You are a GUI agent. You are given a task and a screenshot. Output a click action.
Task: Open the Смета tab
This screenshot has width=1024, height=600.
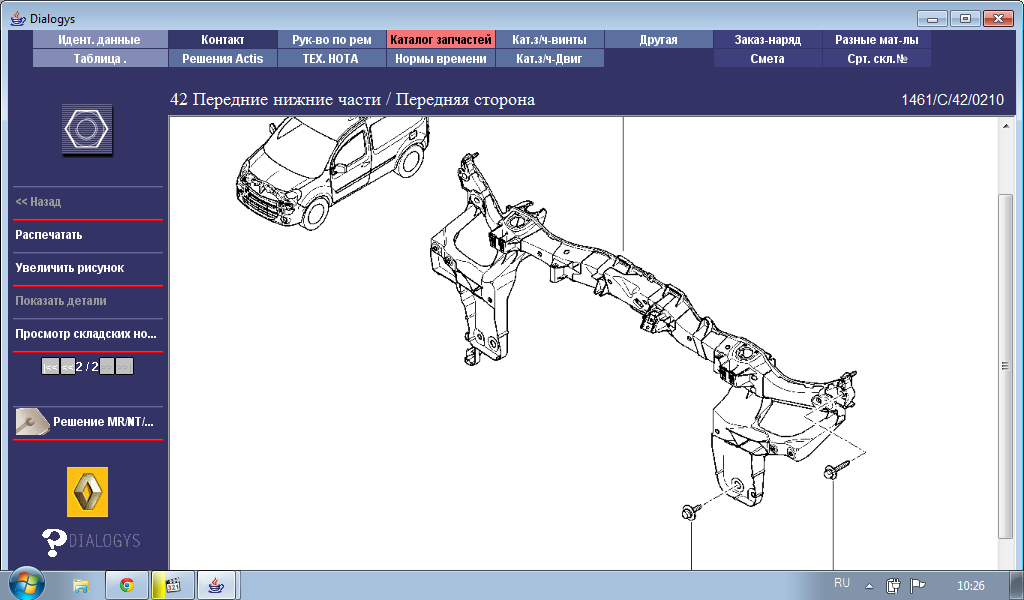click(767, 58)
